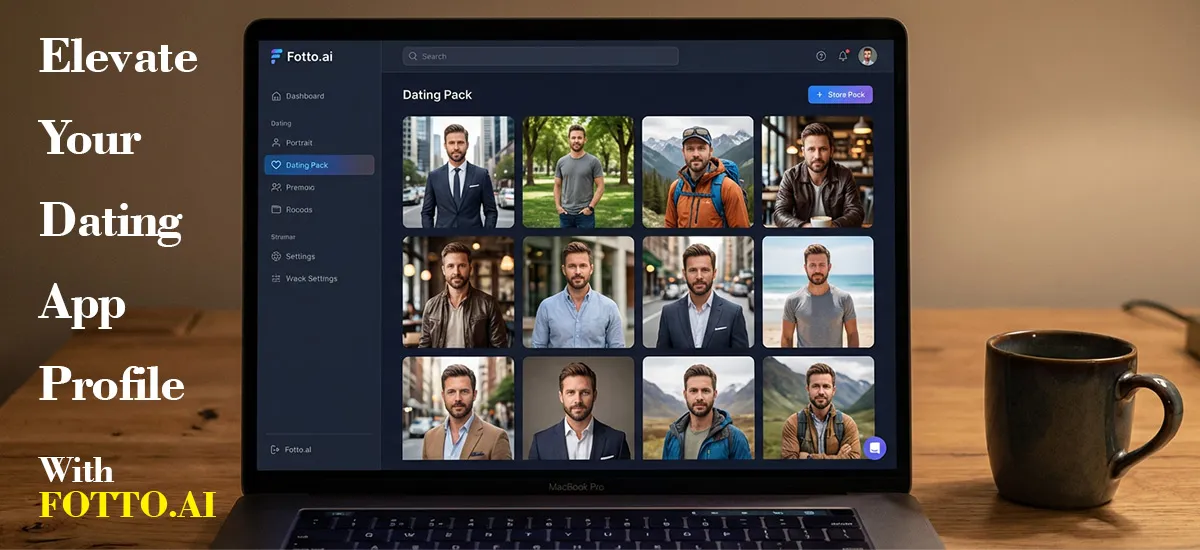Open the orange jacket mountain photo
Screen dimensions: 1200x550
point(697,172)
